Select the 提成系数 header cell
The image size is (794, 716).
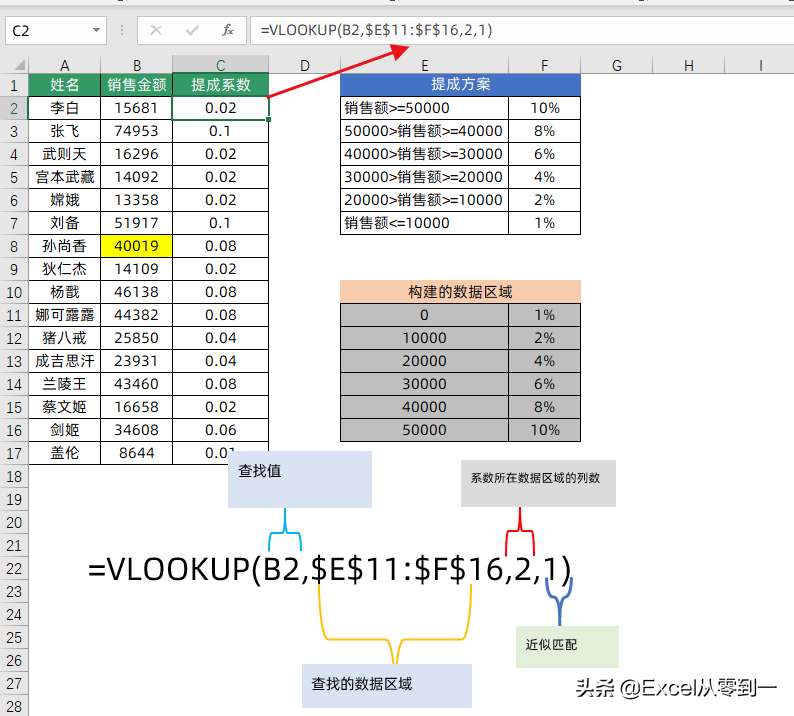[221, 85]
